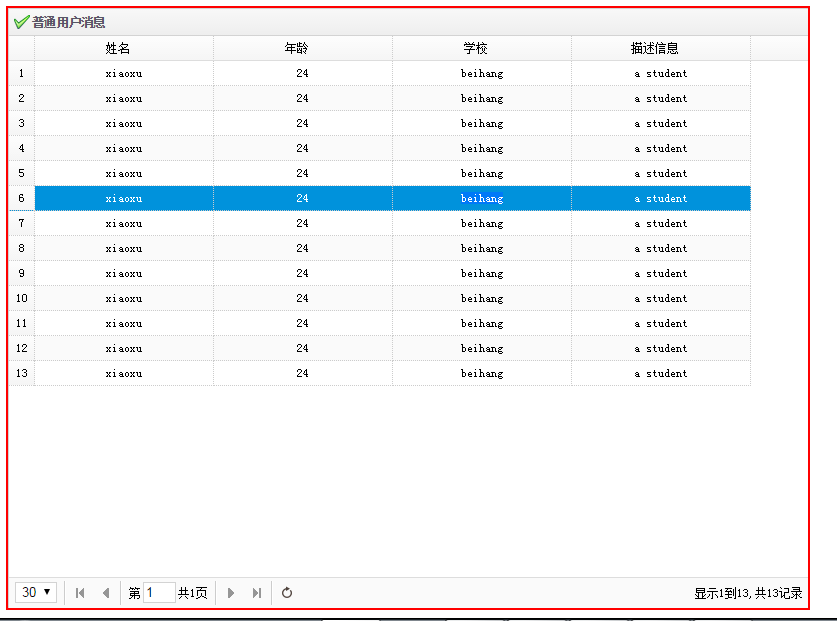Click age 24 in selected row 6
837x621 pixels.
[x=303, y=199]
